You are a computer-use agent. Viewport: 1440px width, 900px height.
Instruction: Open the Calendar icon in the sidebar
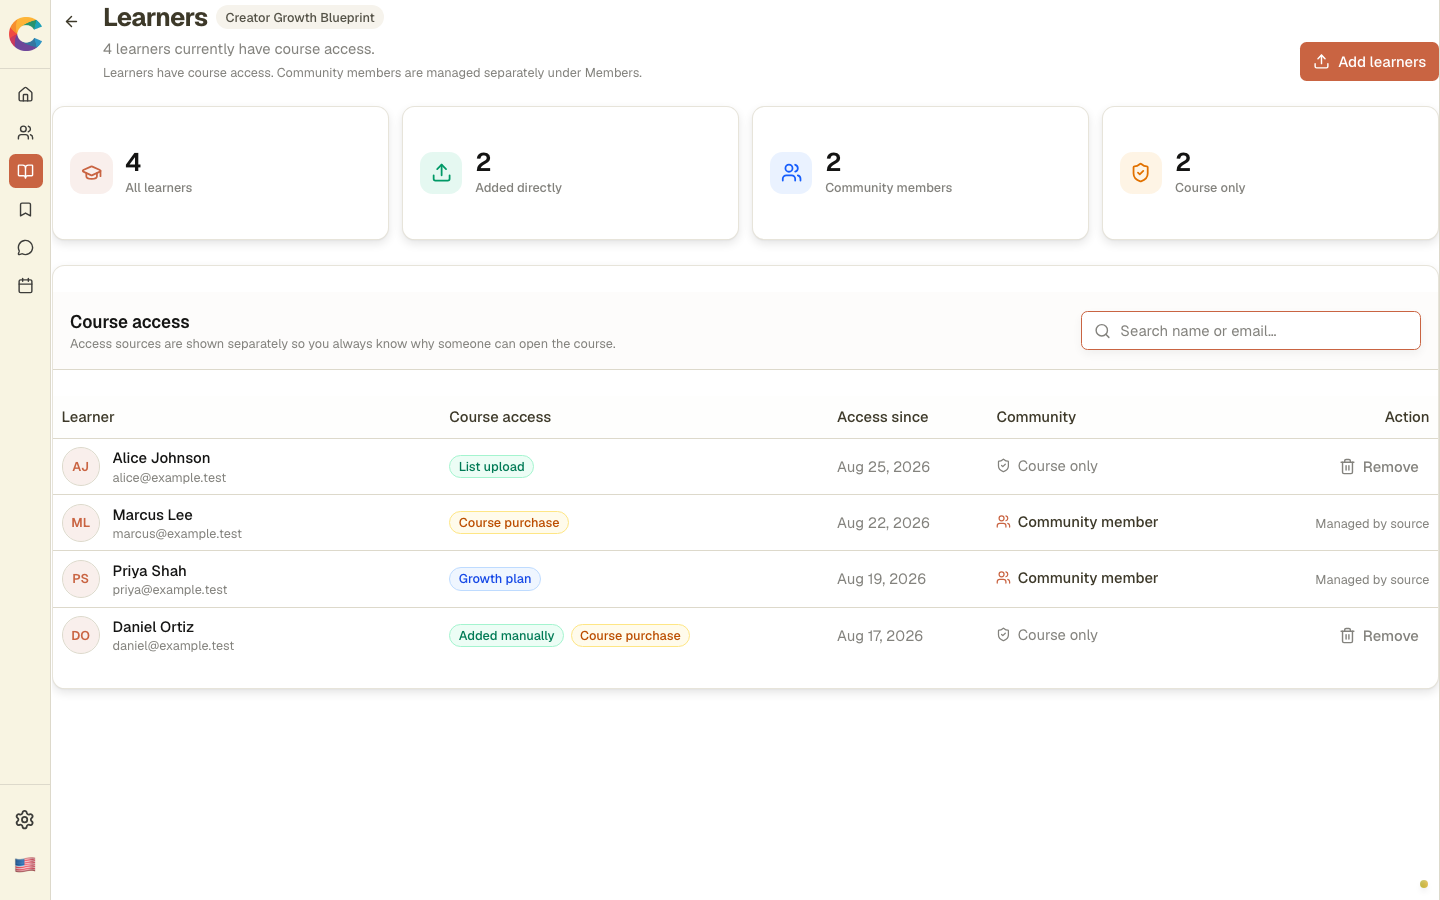coord(26,286)
